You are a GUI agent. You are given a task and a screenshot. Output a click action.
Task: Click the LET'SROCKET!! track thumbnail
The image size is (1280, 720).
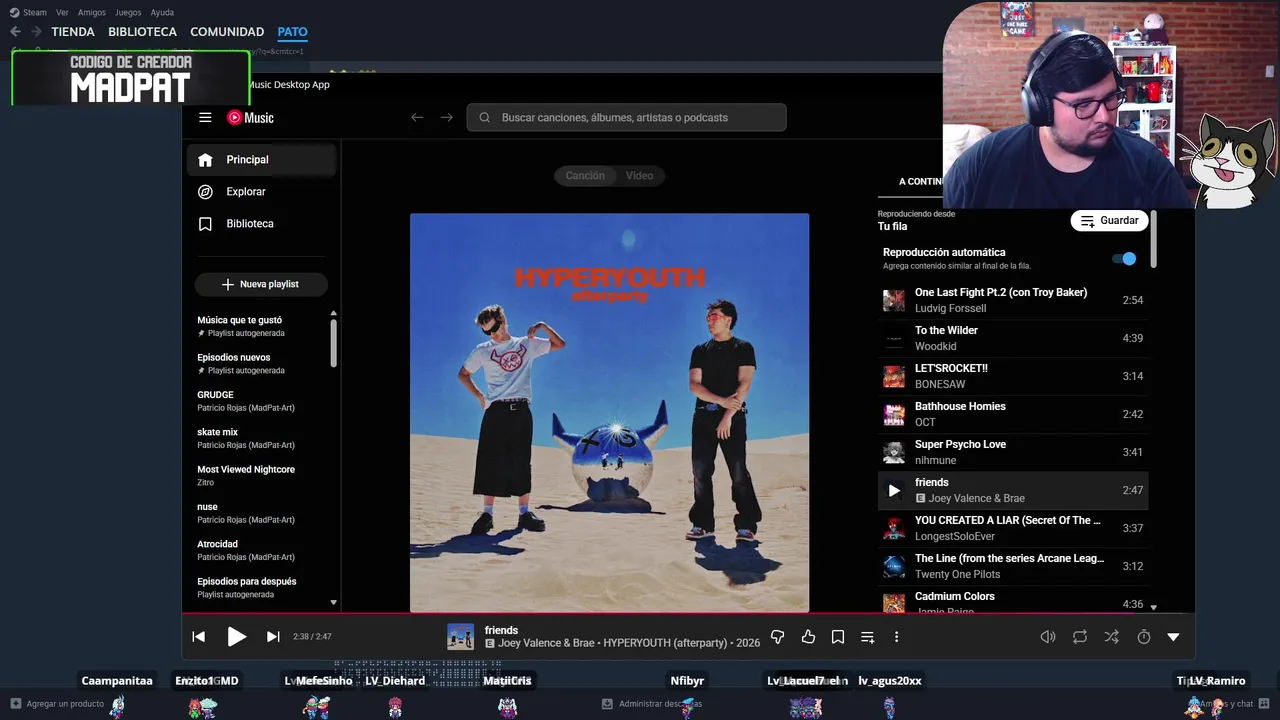click(894, 376)
